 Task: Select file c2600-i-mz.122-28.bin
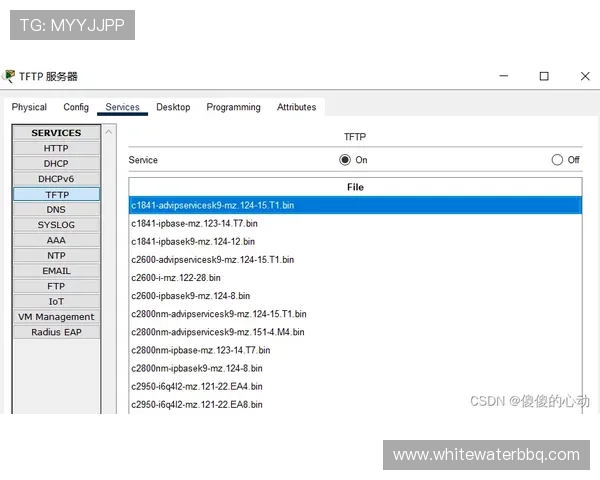[176, 278]
